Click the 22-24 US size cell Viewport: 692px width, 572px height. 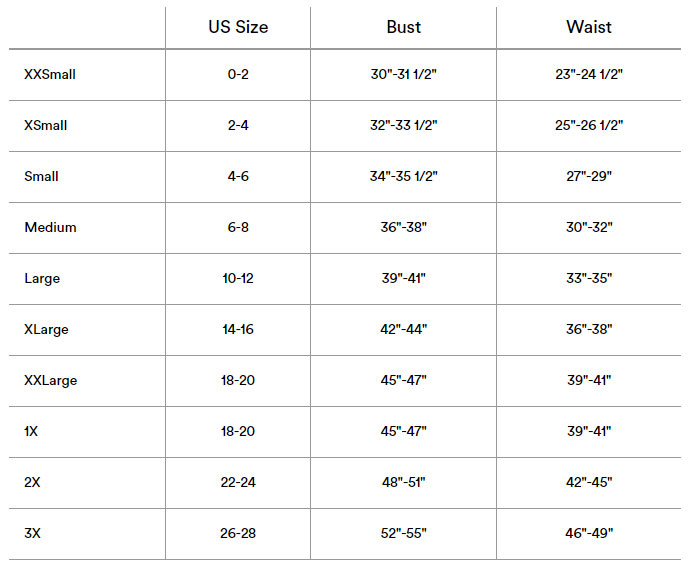click(238, 482)
